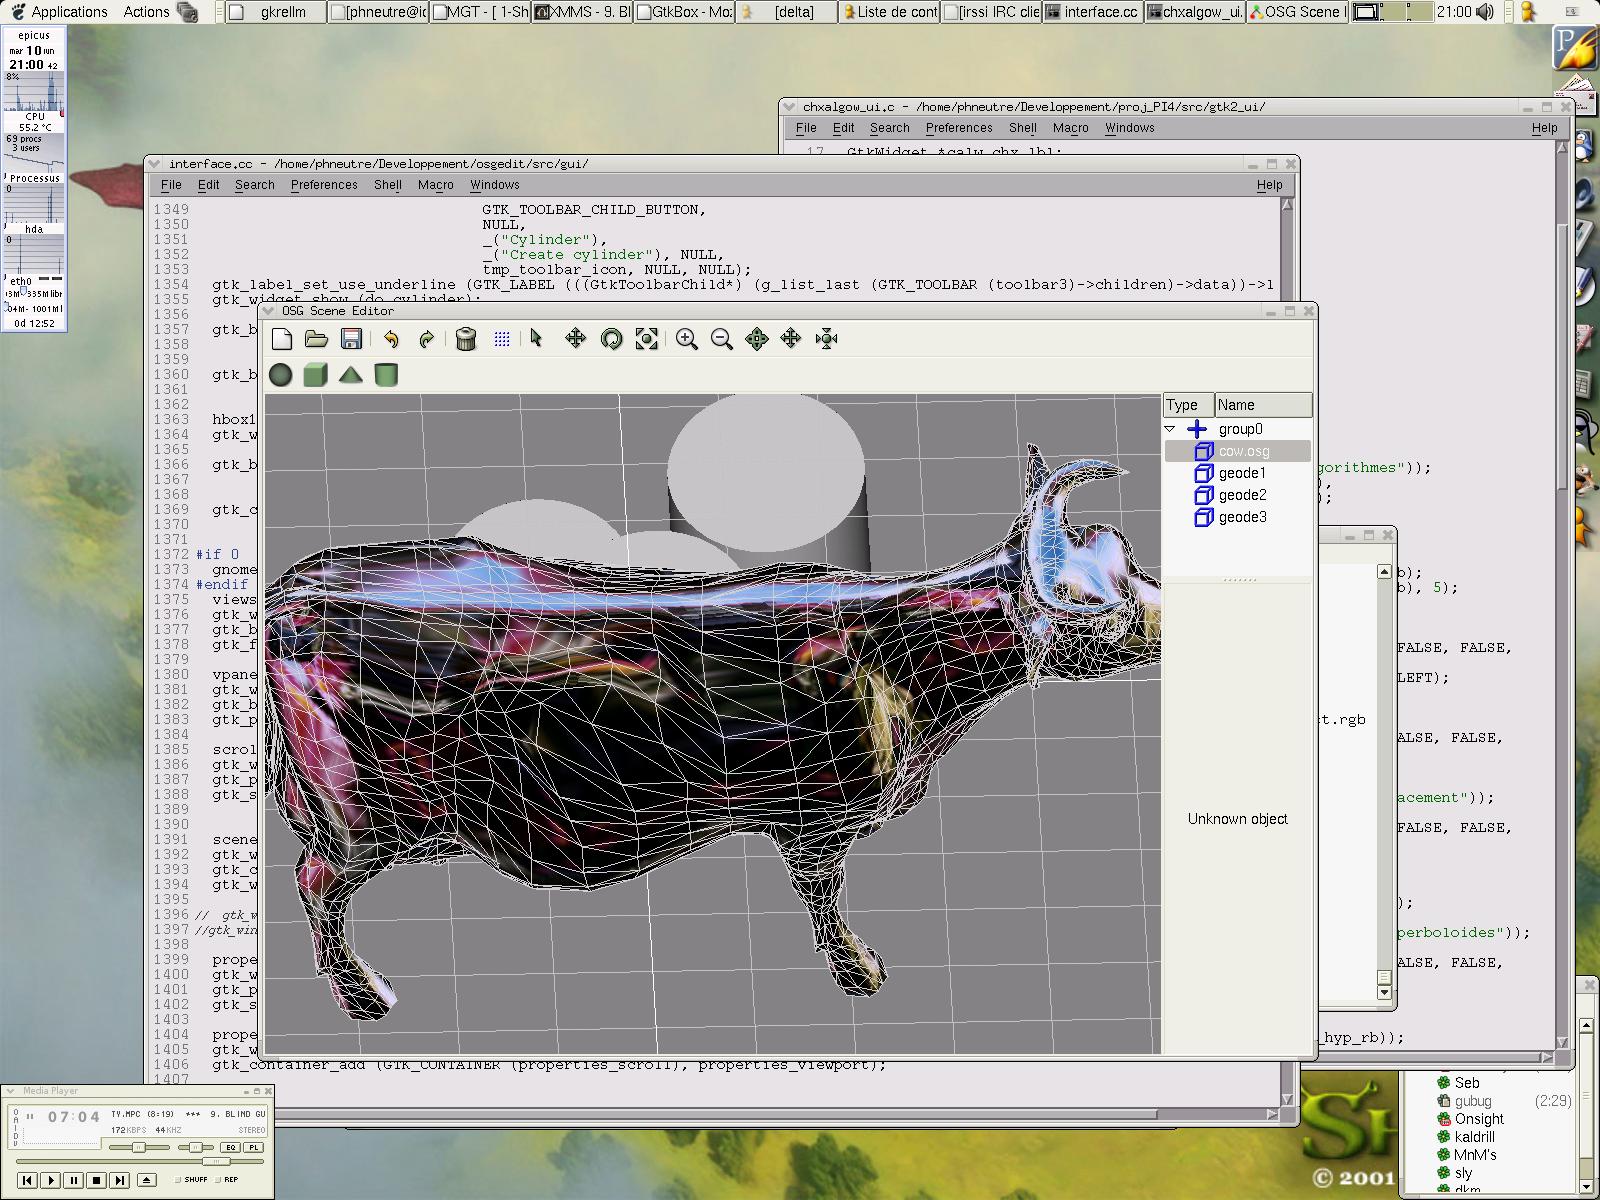Create a box with the green cube icon

pos(315,375)
